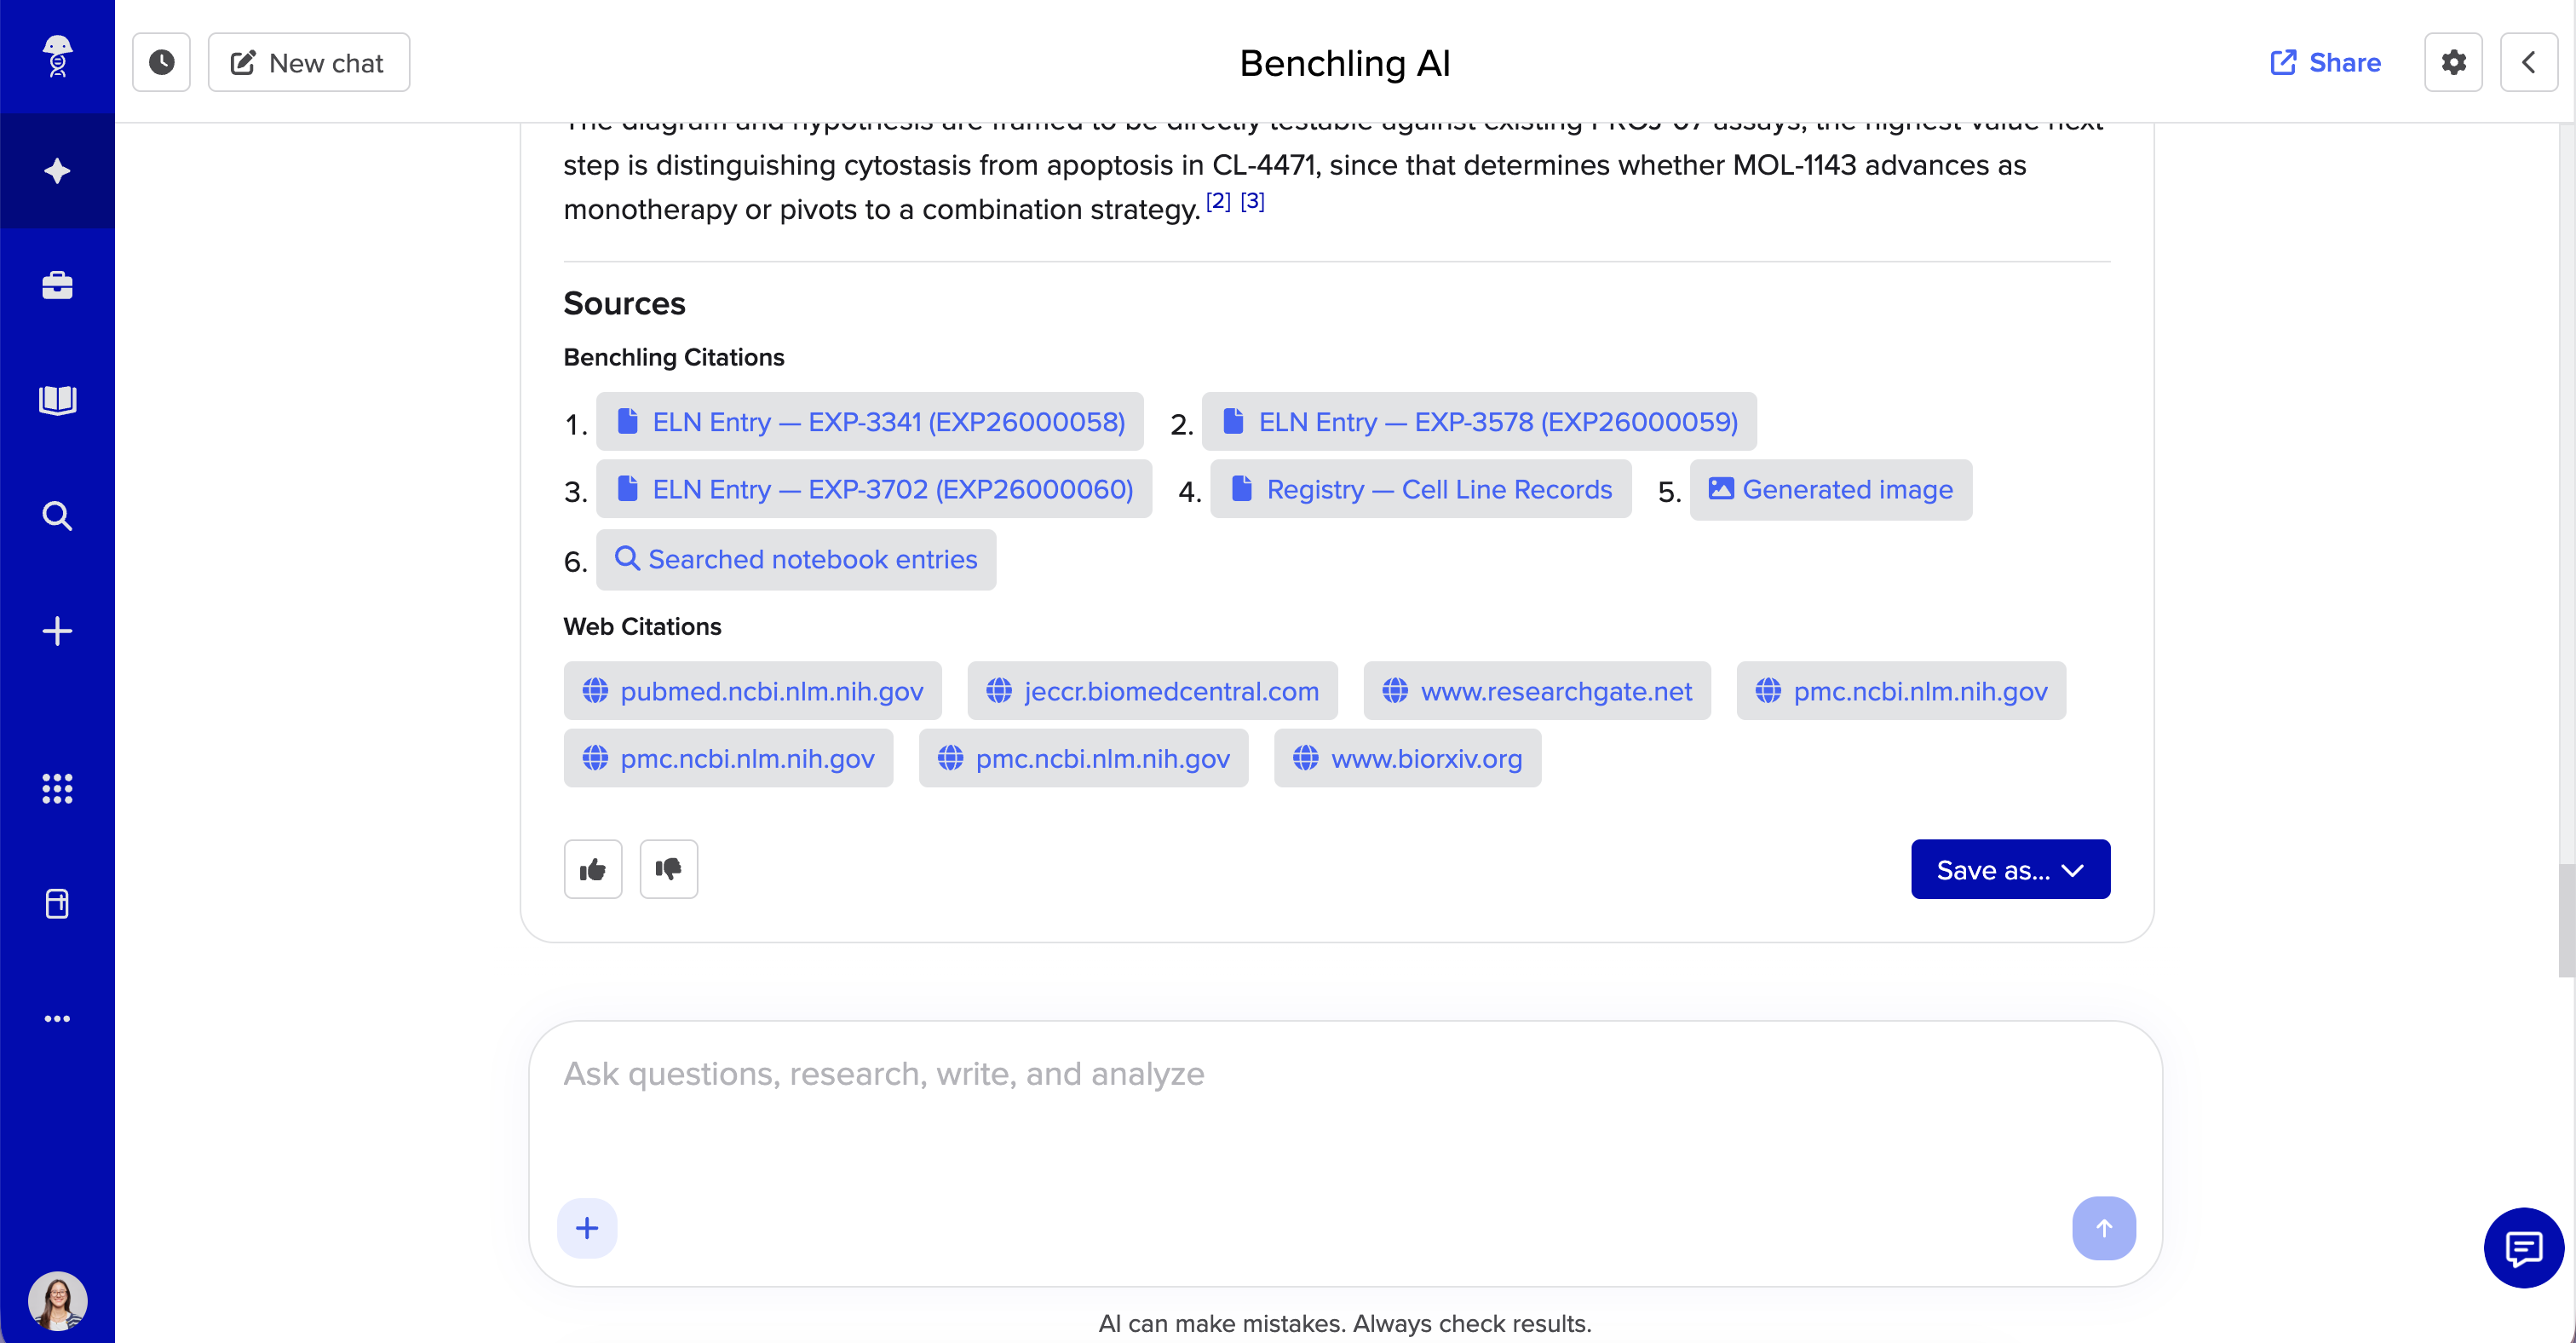Open www.researchgate.net web citation
2576x1343 pixels.
(x=1537, y=691)
